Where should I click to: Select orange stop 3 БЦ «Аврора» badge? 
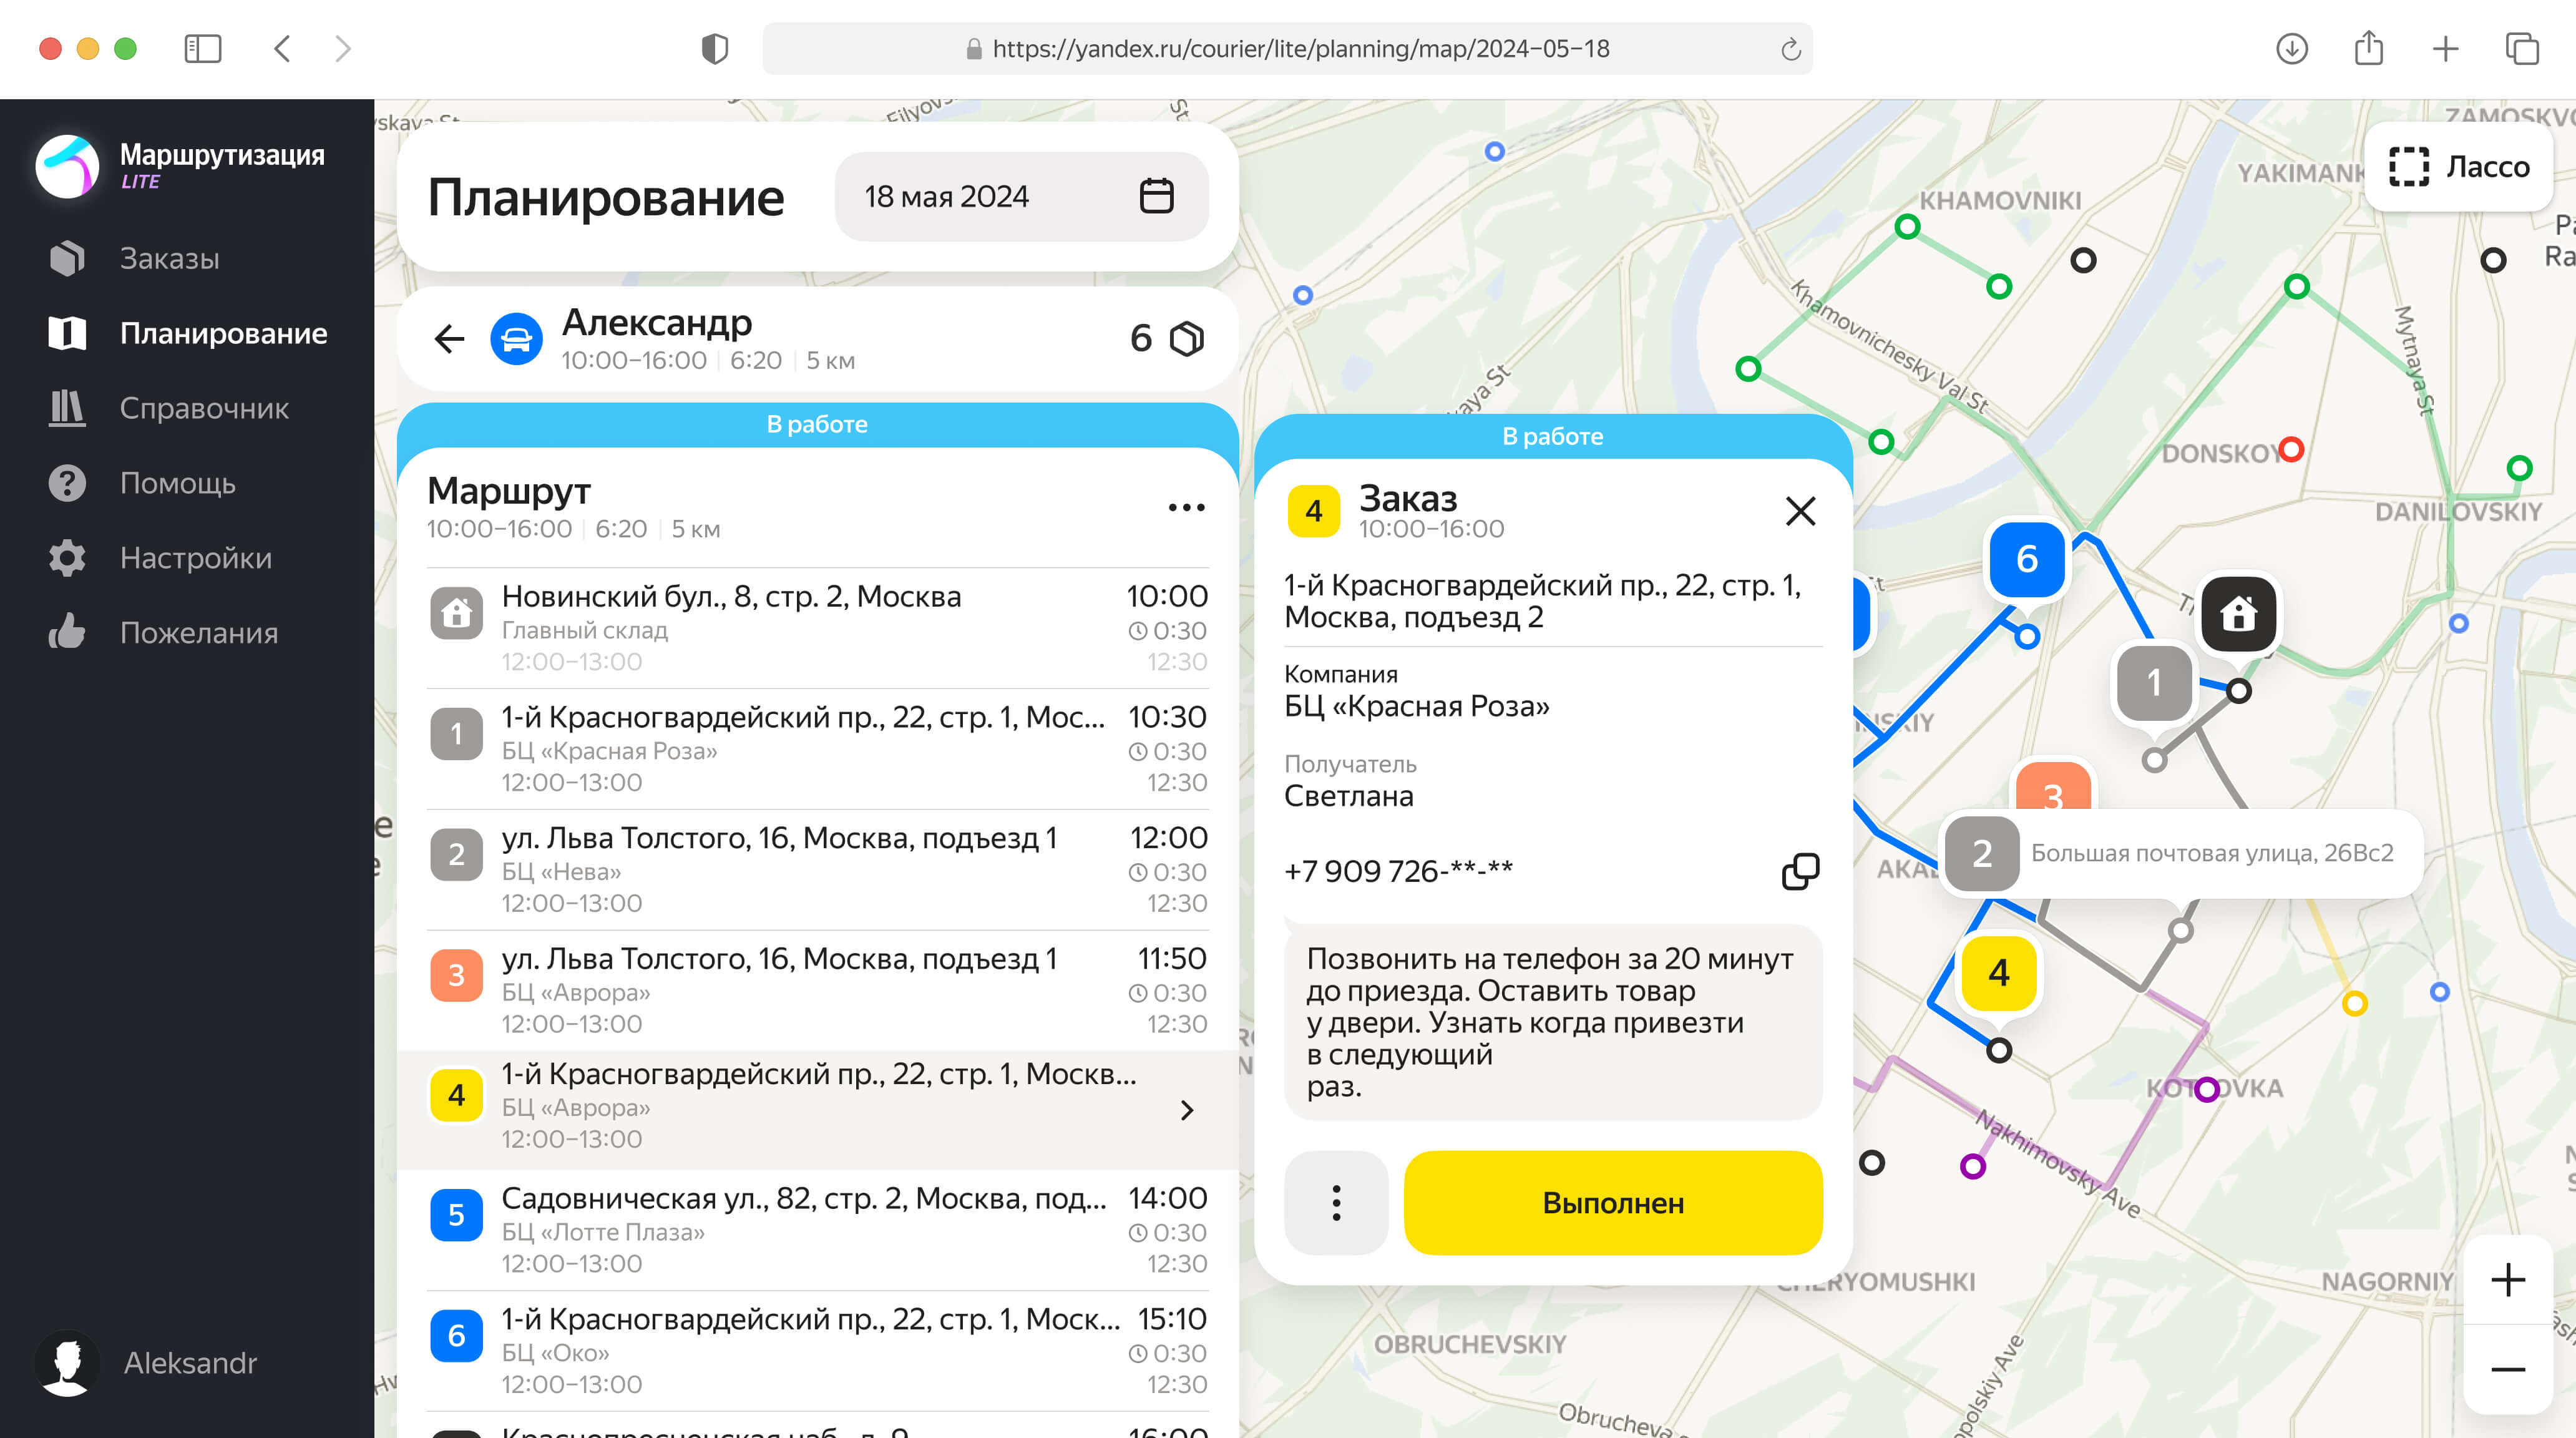coord(456,975)
